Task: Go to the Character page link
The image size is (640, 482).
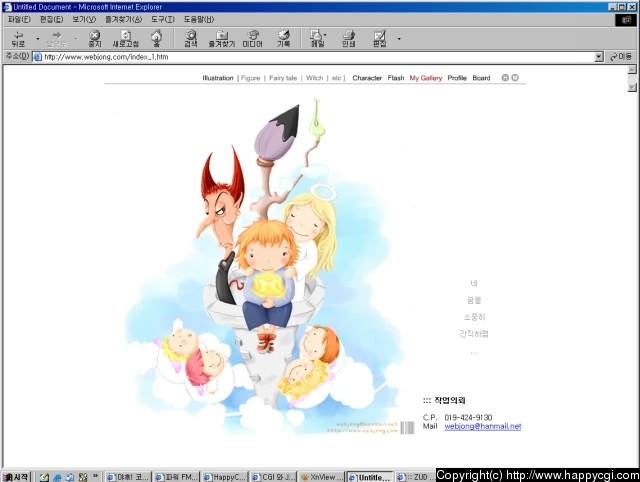Action: coord(367,78)
